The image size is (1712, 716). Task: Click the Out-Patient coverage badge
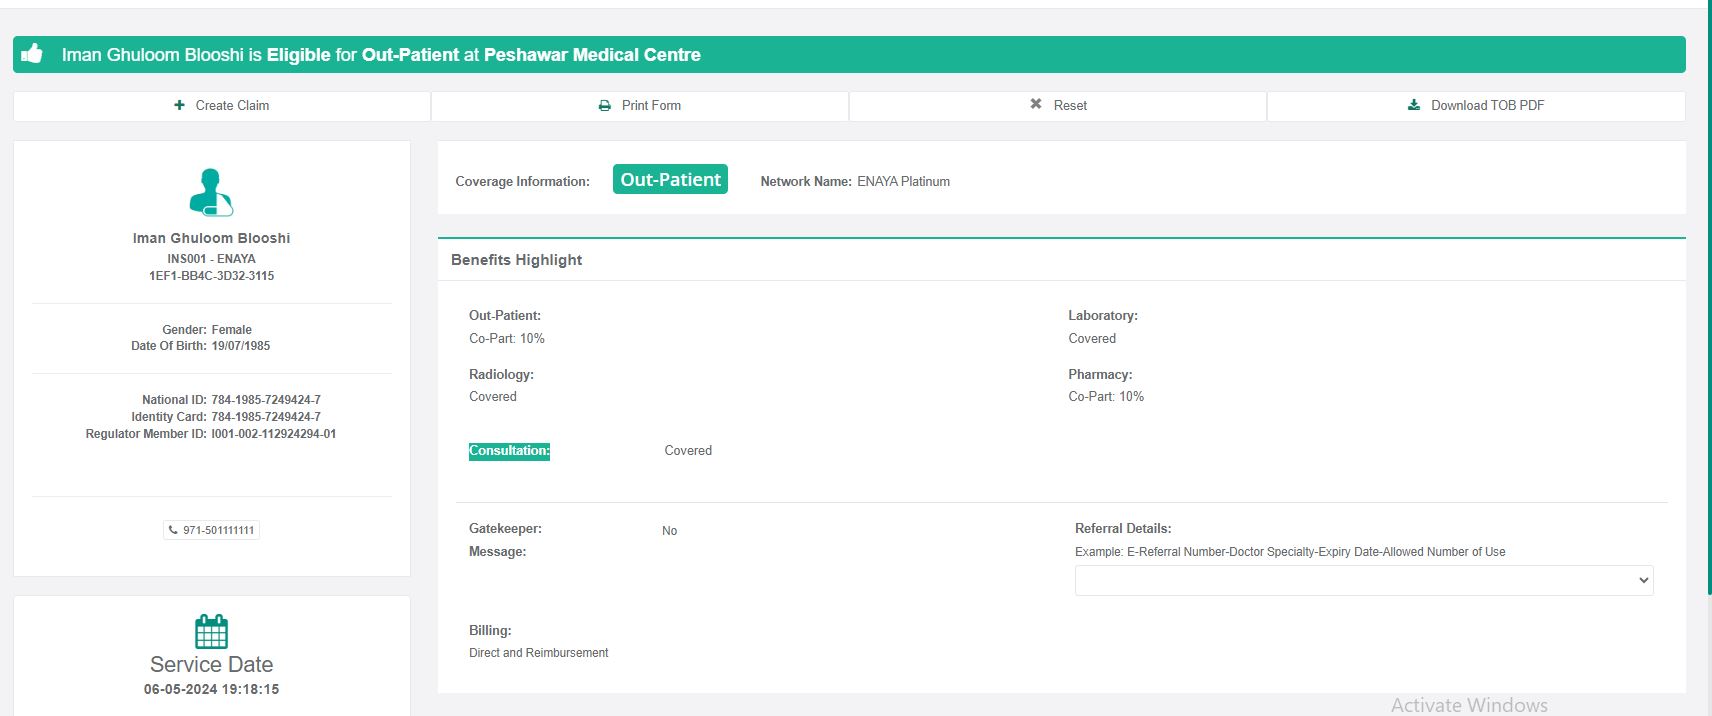point(670,180)
